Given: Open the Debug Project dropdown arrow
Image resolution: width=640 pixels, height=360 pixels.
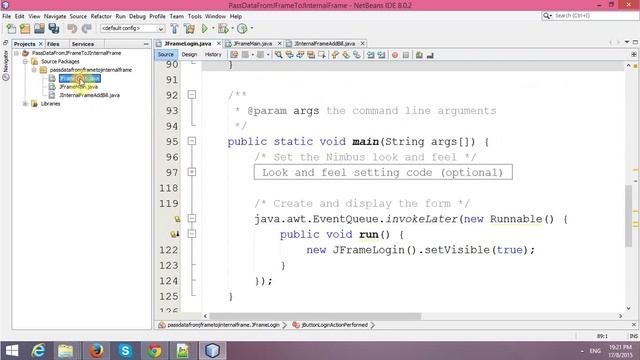Looking at the screenshot, I should [232, 29].
